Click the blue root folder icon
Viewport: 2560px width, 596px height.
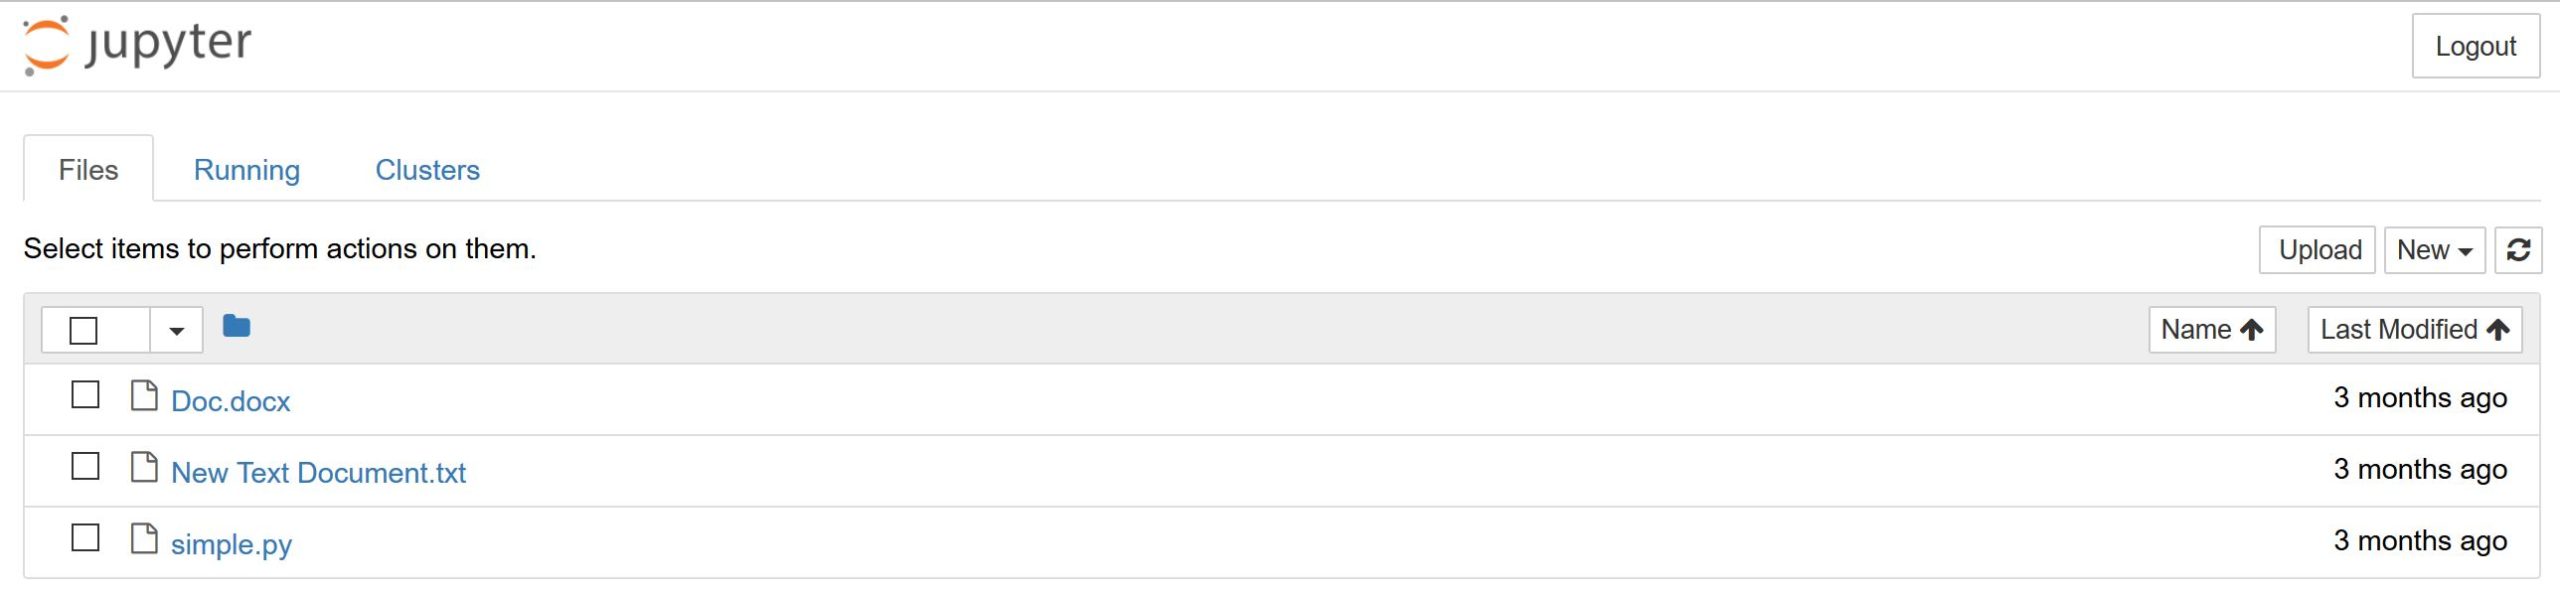pyautogui.click(x=236, y=327)
